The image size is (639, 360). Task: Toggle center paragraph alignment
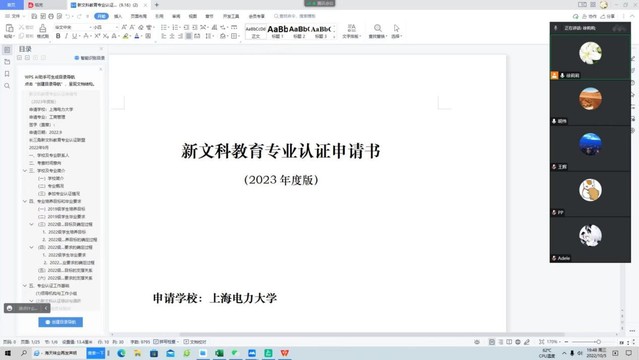[172, 36]
